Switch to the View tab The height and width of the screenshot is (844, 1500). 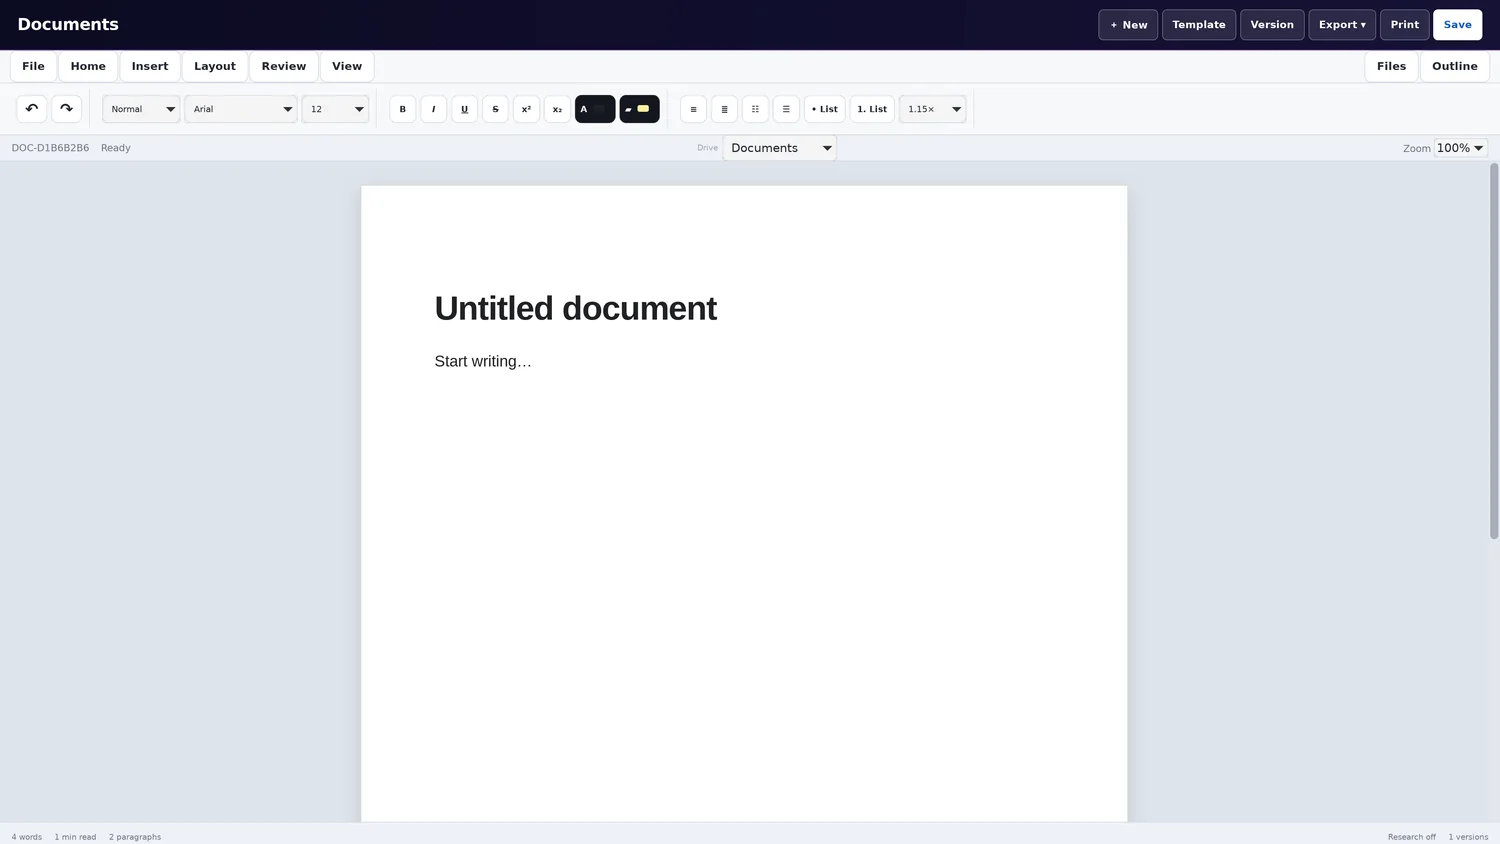pyautogui.click(x=347, y=66)
